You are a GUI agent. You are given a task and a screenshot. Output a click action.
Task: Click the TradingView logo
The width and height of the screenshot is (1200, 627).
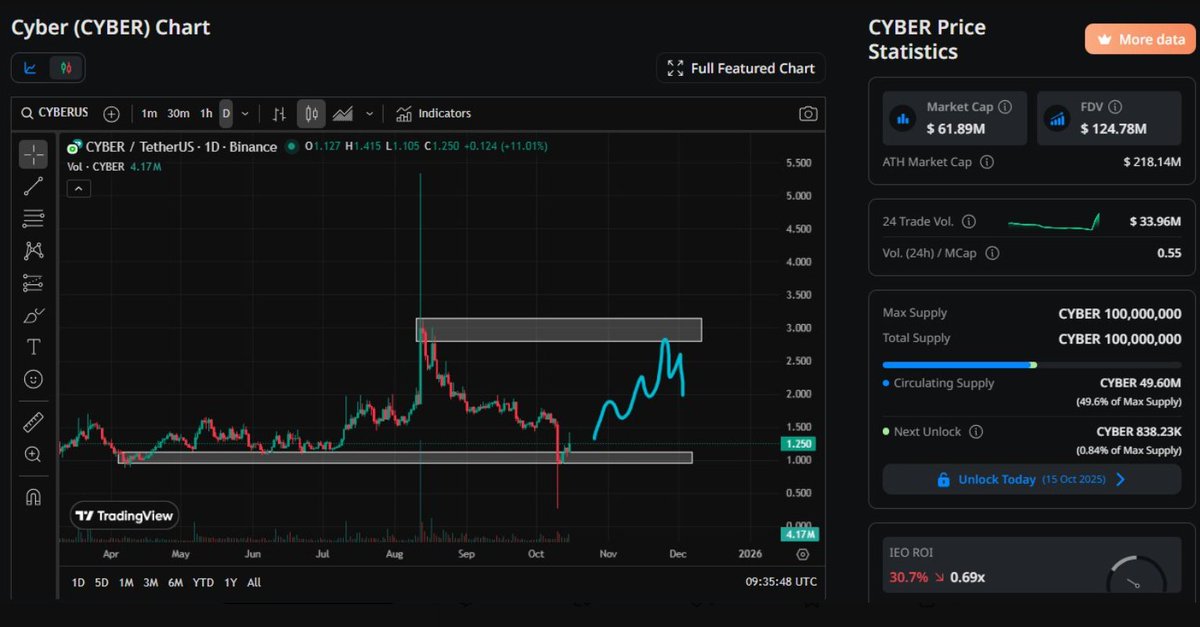coord(125,516)
